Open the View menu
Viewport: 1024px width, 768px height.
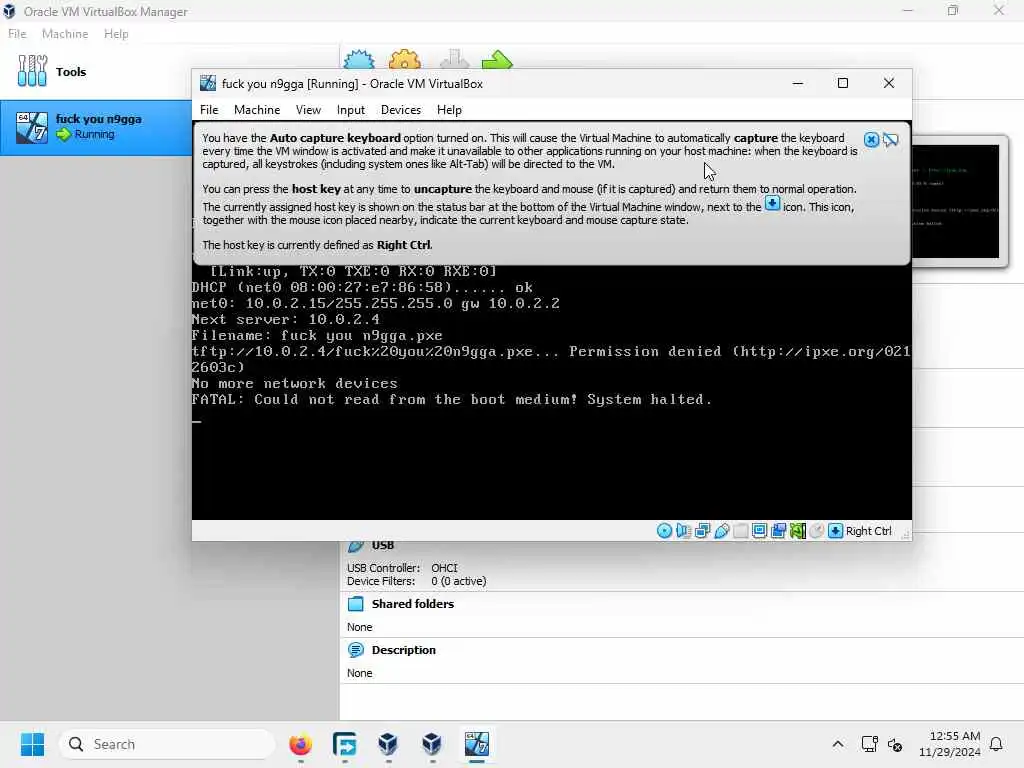(x=308, y=110)
